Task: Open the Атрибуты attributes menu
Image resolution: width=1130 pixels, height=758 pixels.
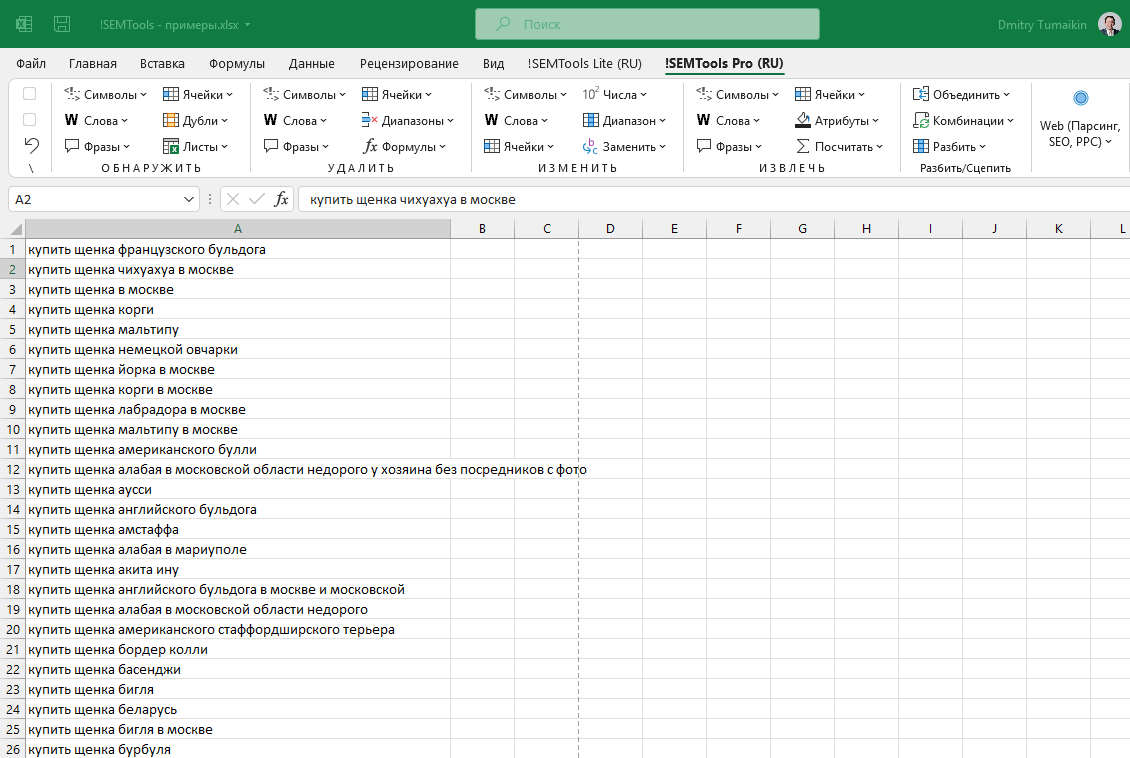Action: coord(837,120)
